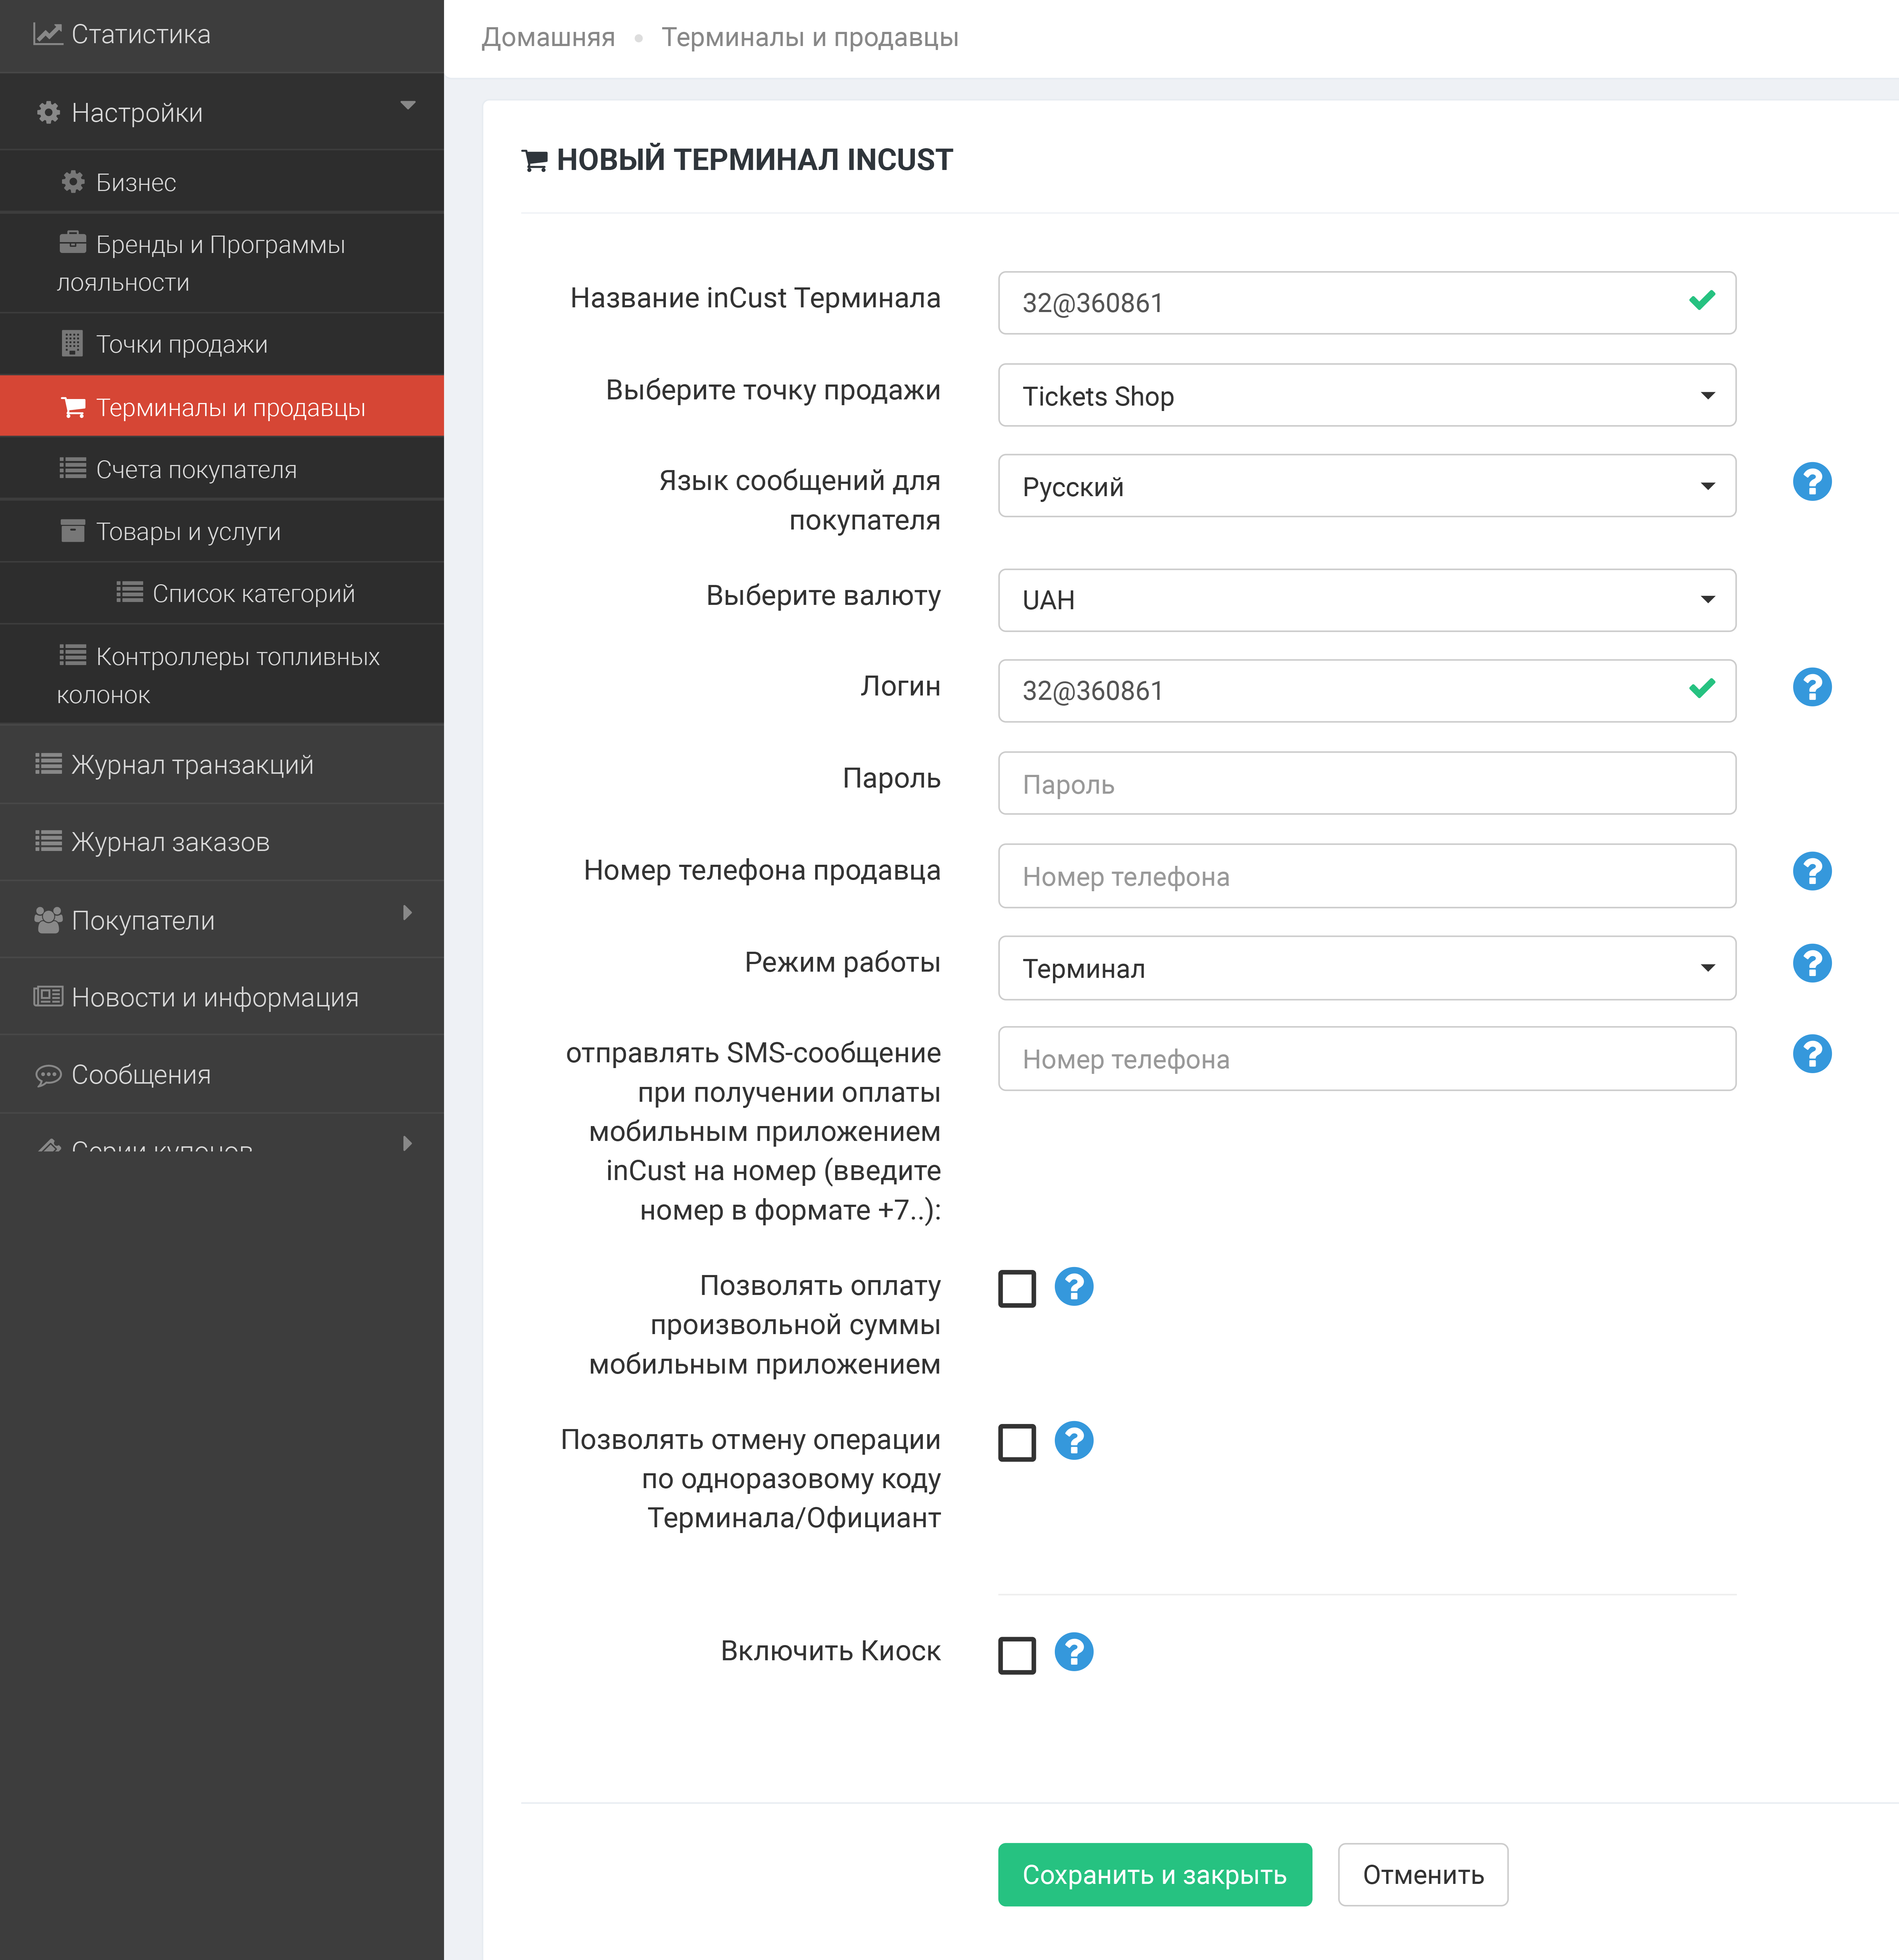This screenshot has width=1899, height=1960.
Task: Enable Позволять оплату произвольной суммы checkbox
Action: [1017, 1289]
